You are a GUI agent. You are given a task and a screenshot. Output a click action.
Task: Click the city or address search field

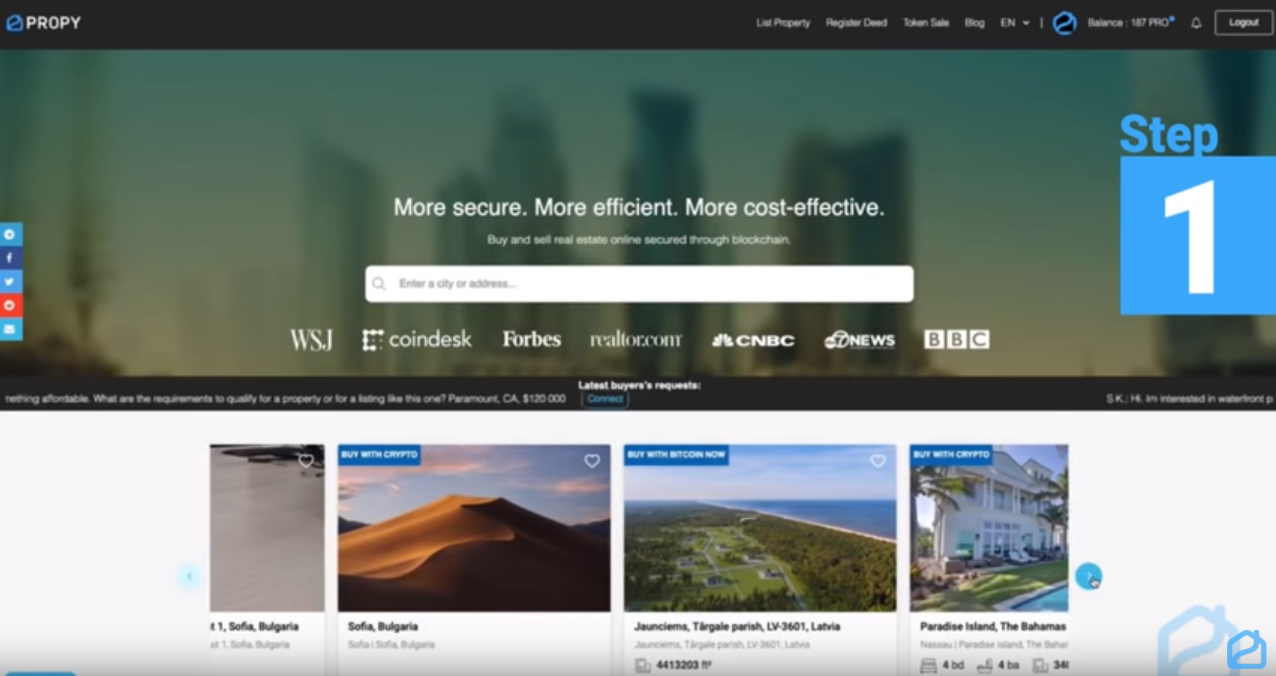tap(639, 284)
